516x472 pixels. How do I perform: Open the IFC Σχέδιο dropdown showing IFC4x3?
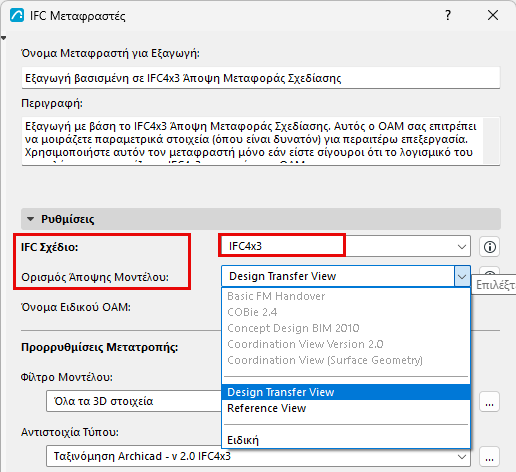pos(345,246)
